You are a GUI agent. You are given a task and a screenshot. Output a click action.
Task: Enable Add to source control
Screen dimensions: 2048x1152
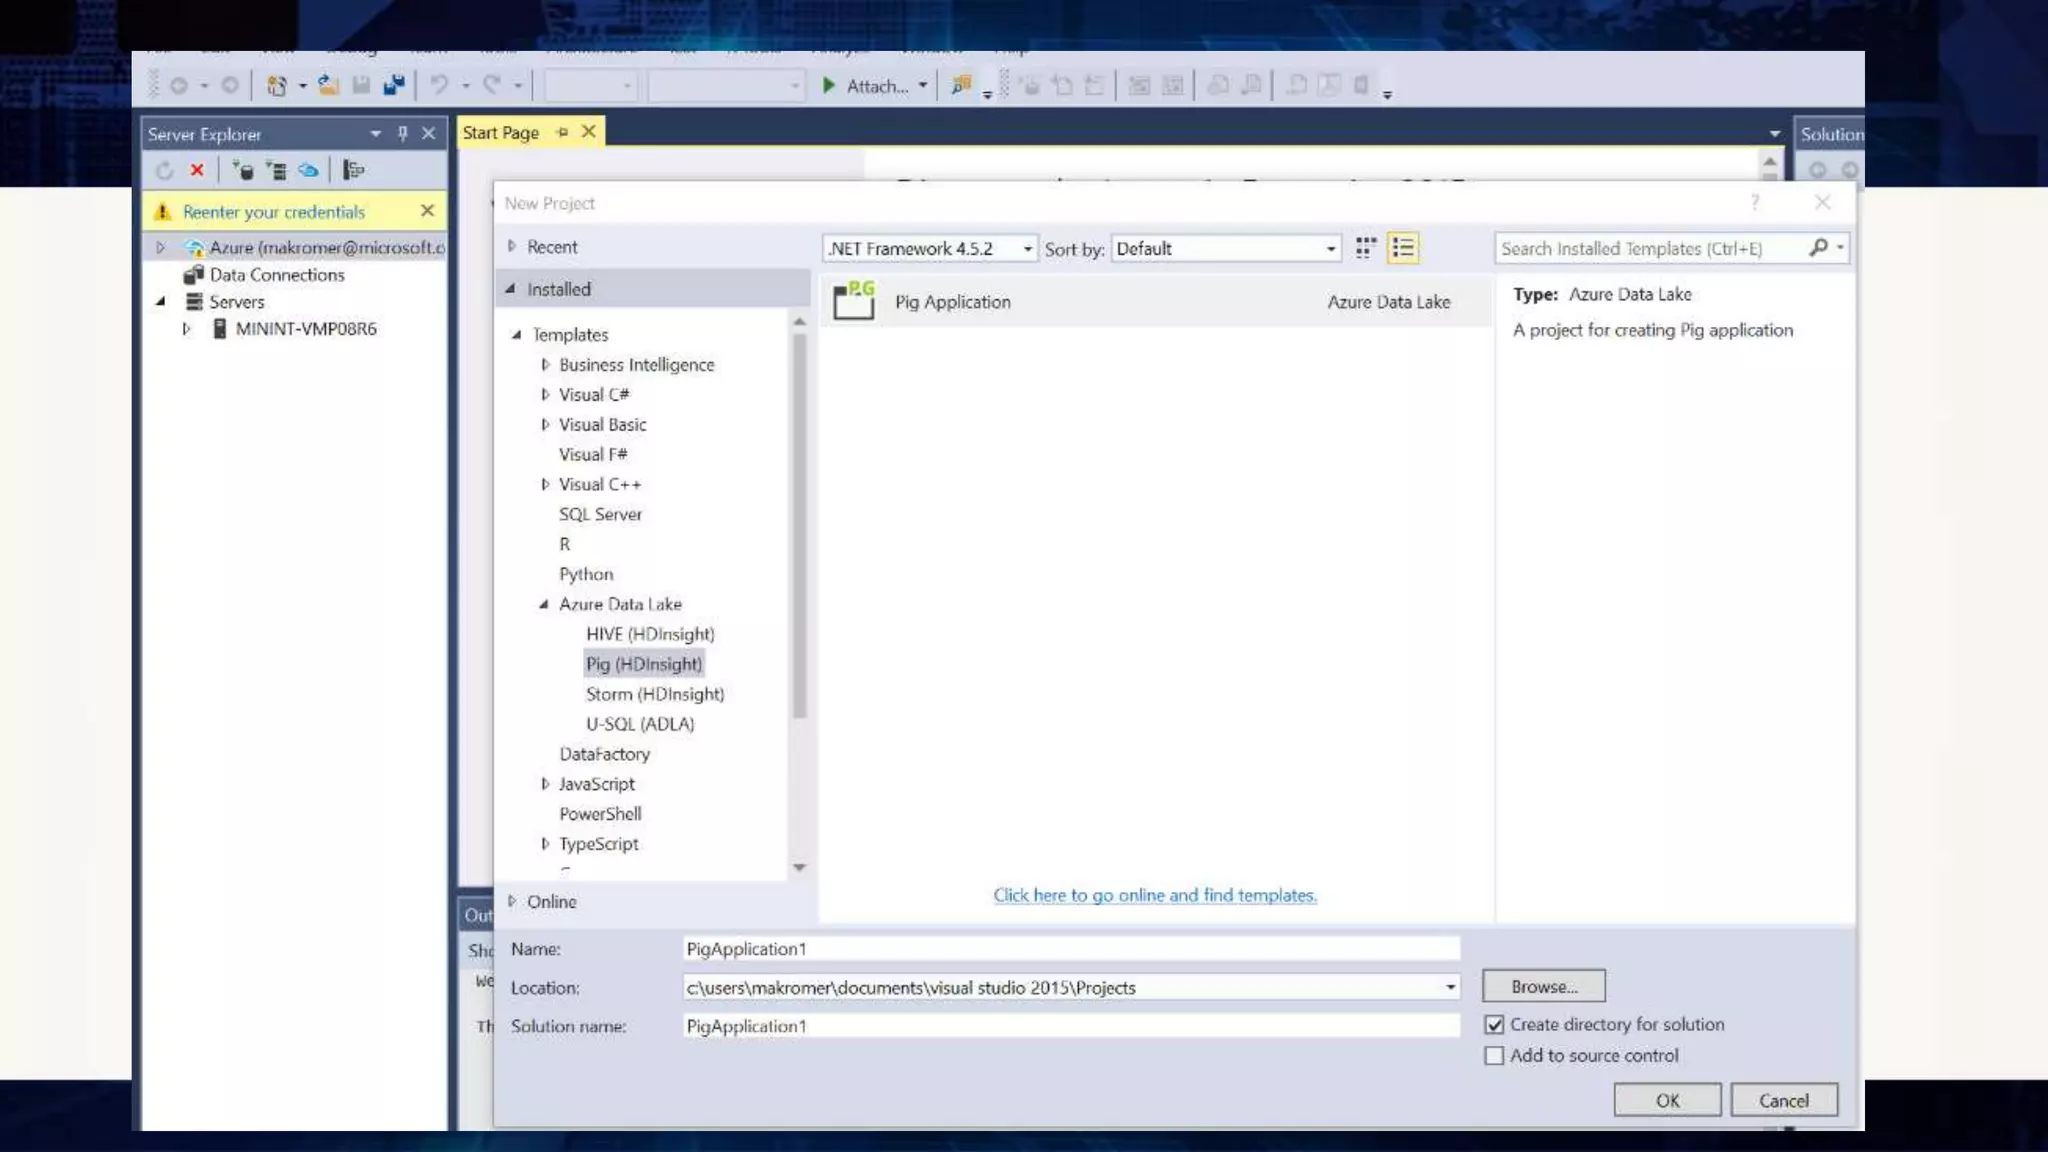[1494, 1056]
